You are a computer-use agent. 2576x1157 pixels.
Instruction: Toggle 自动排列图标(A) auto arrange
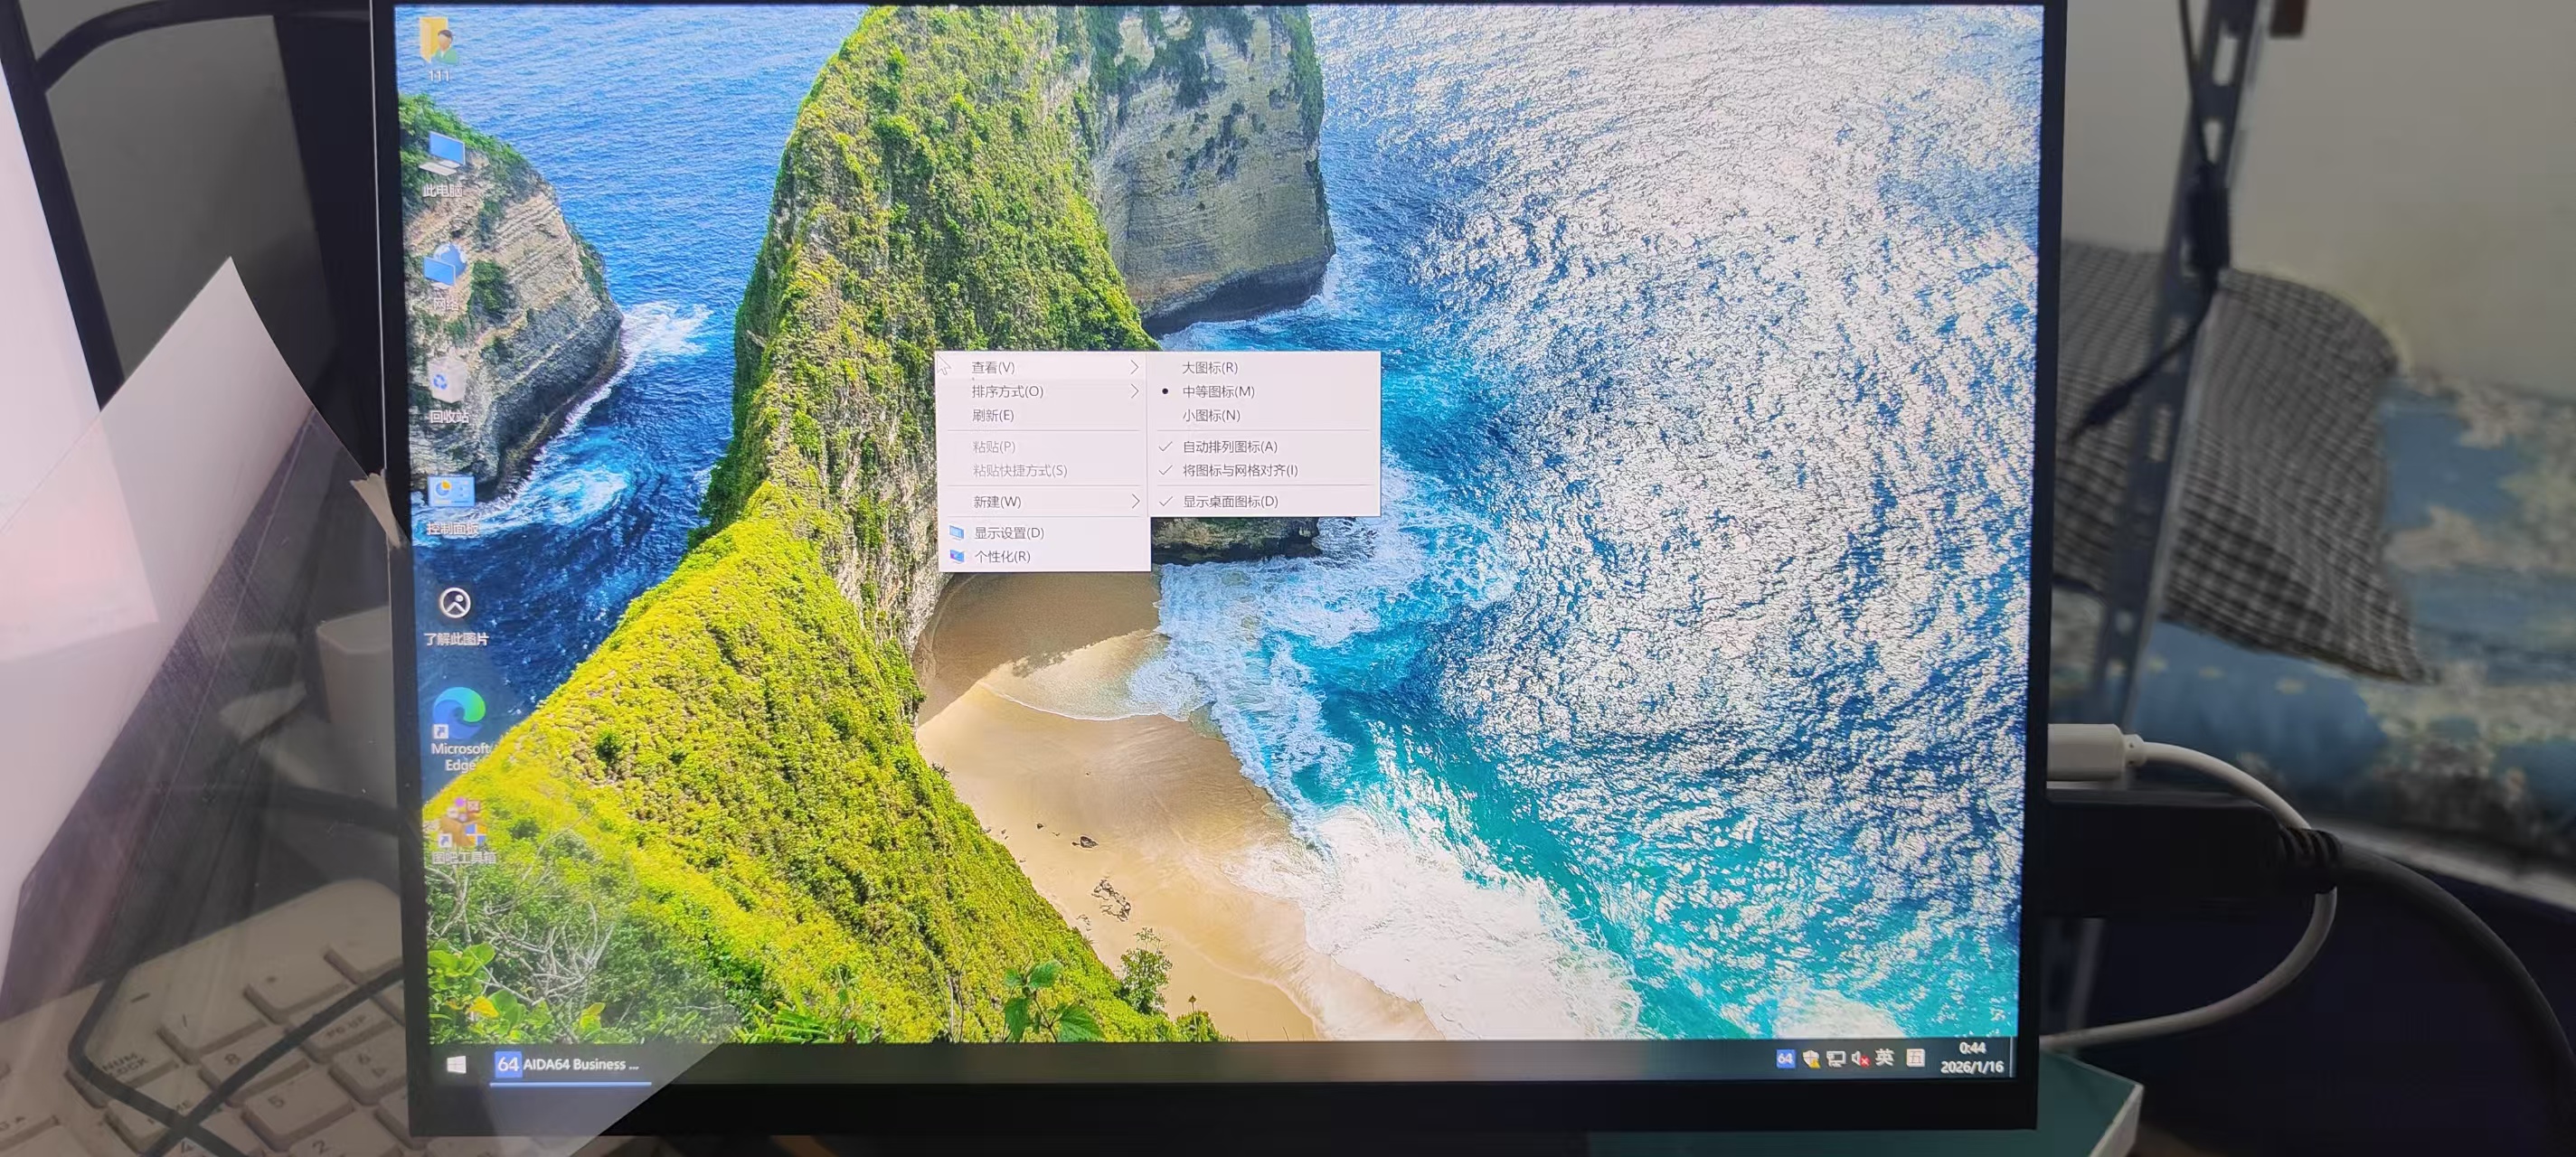[1229, 446]
